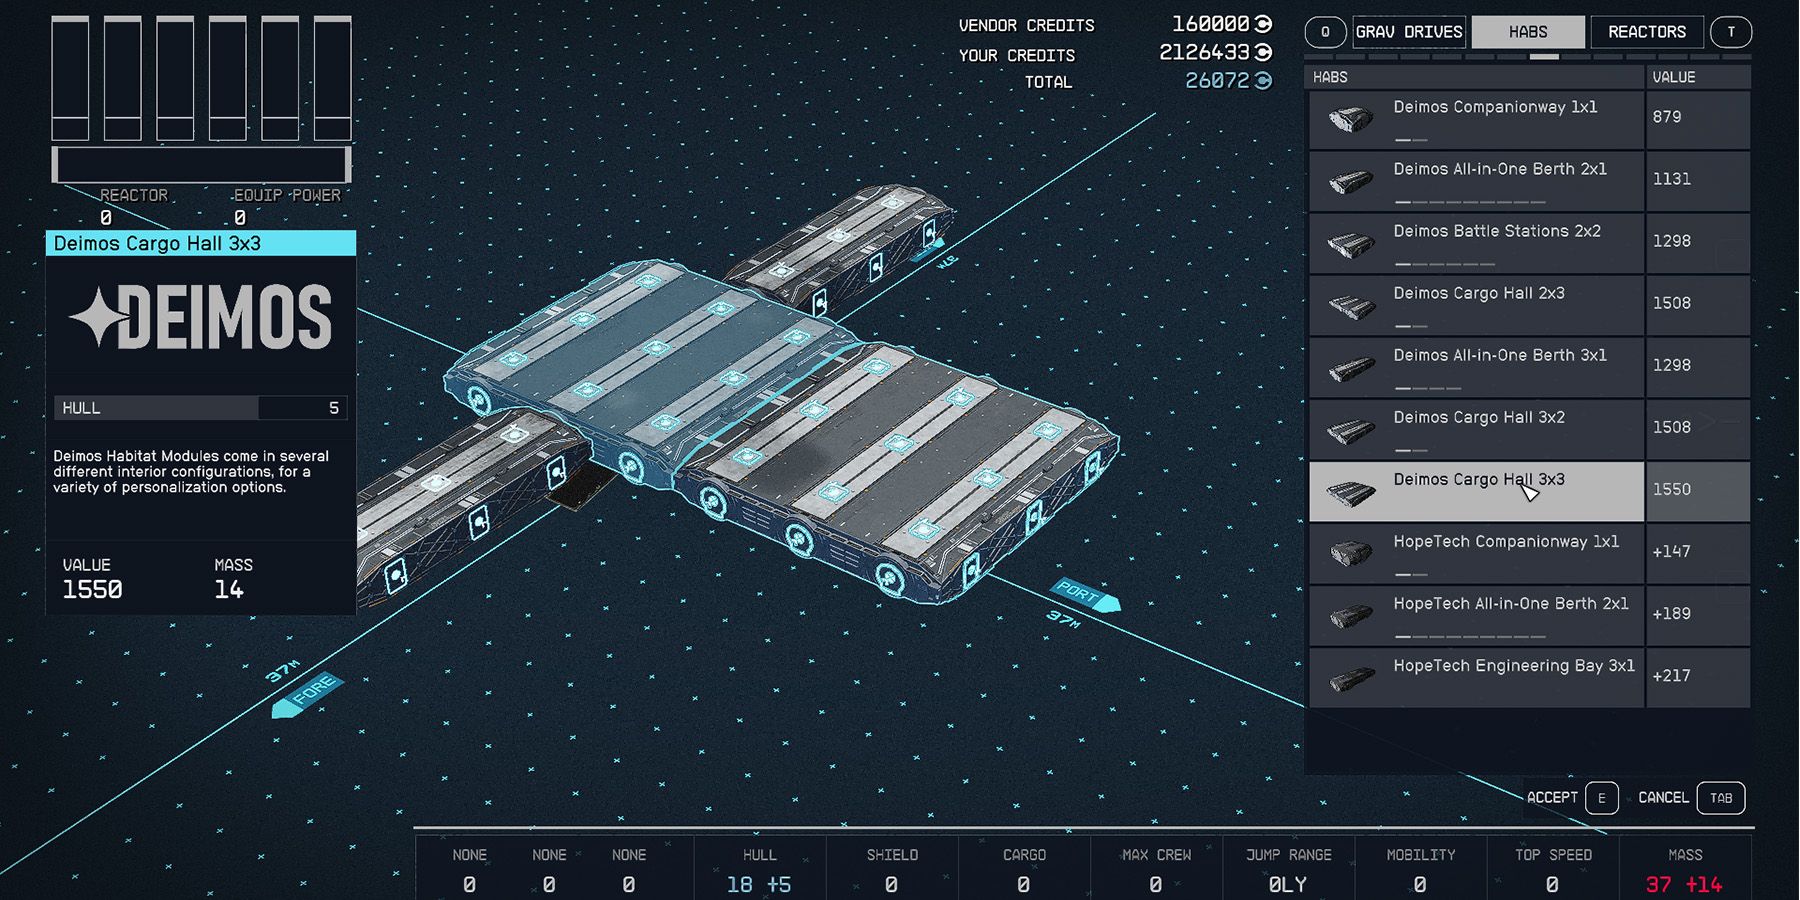Click the T next-category button
Viewport: 1800px width, 900px height.
click(x=1731, y=31)
